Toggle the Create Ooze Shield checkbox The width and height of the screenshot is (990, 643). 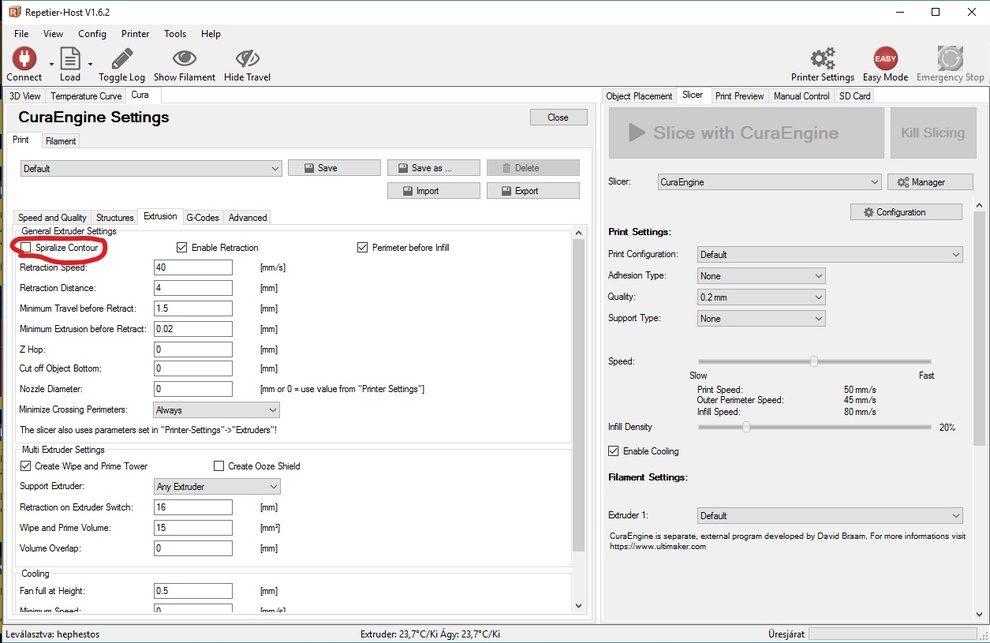219,466
